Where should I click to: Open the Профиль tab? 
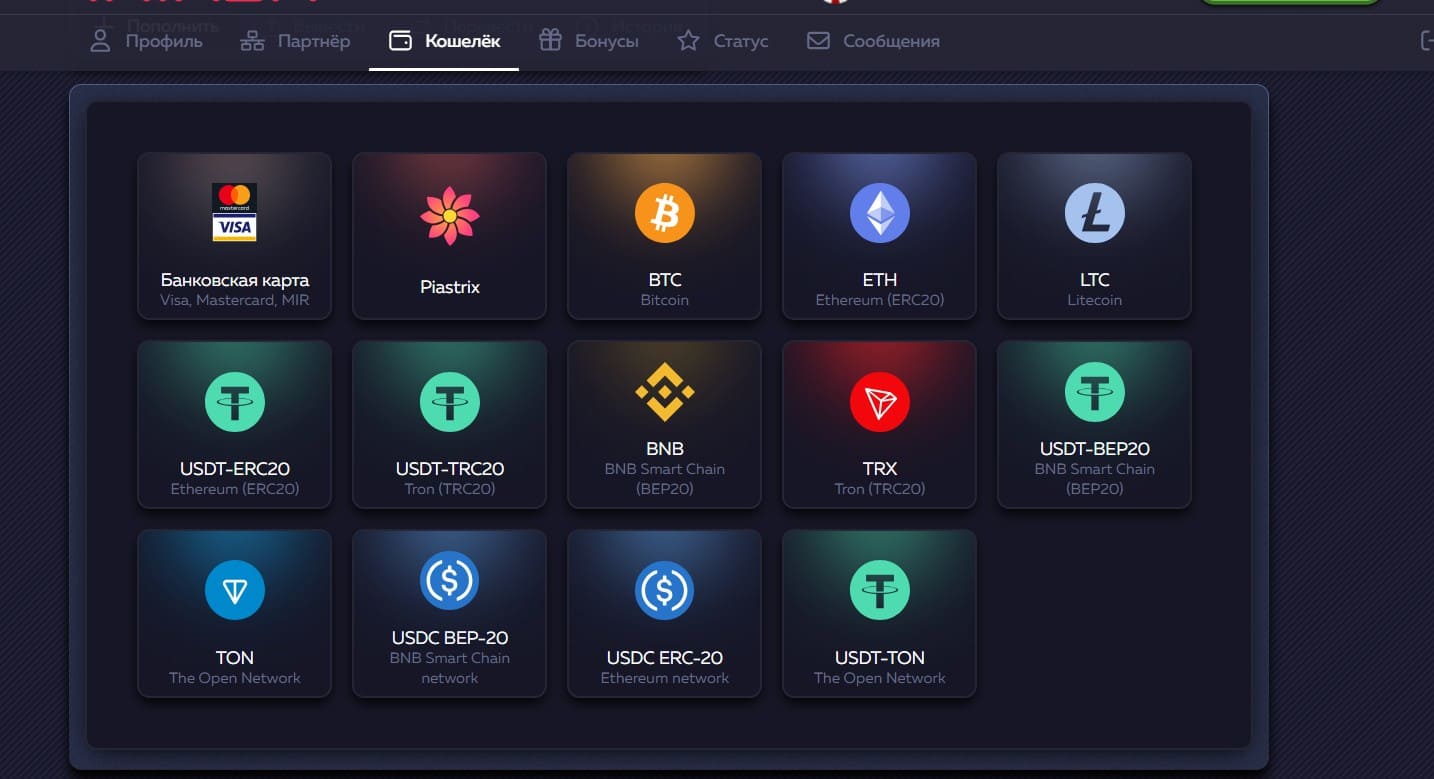[x=146, y=41]
